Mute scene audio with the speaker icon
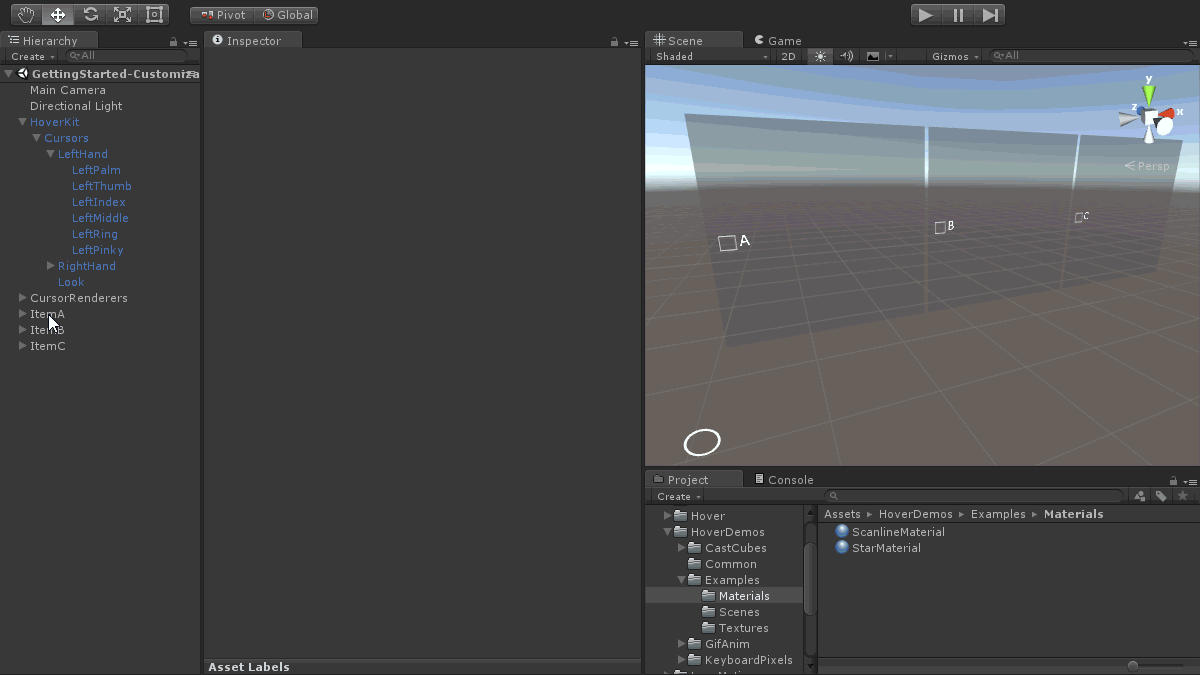The height and width of the screenshot is (675, 1200). [846, 57]
